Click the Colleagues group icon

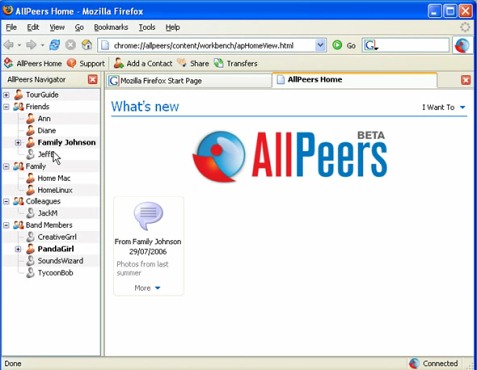pyautogui.click(x=18, y=201)
